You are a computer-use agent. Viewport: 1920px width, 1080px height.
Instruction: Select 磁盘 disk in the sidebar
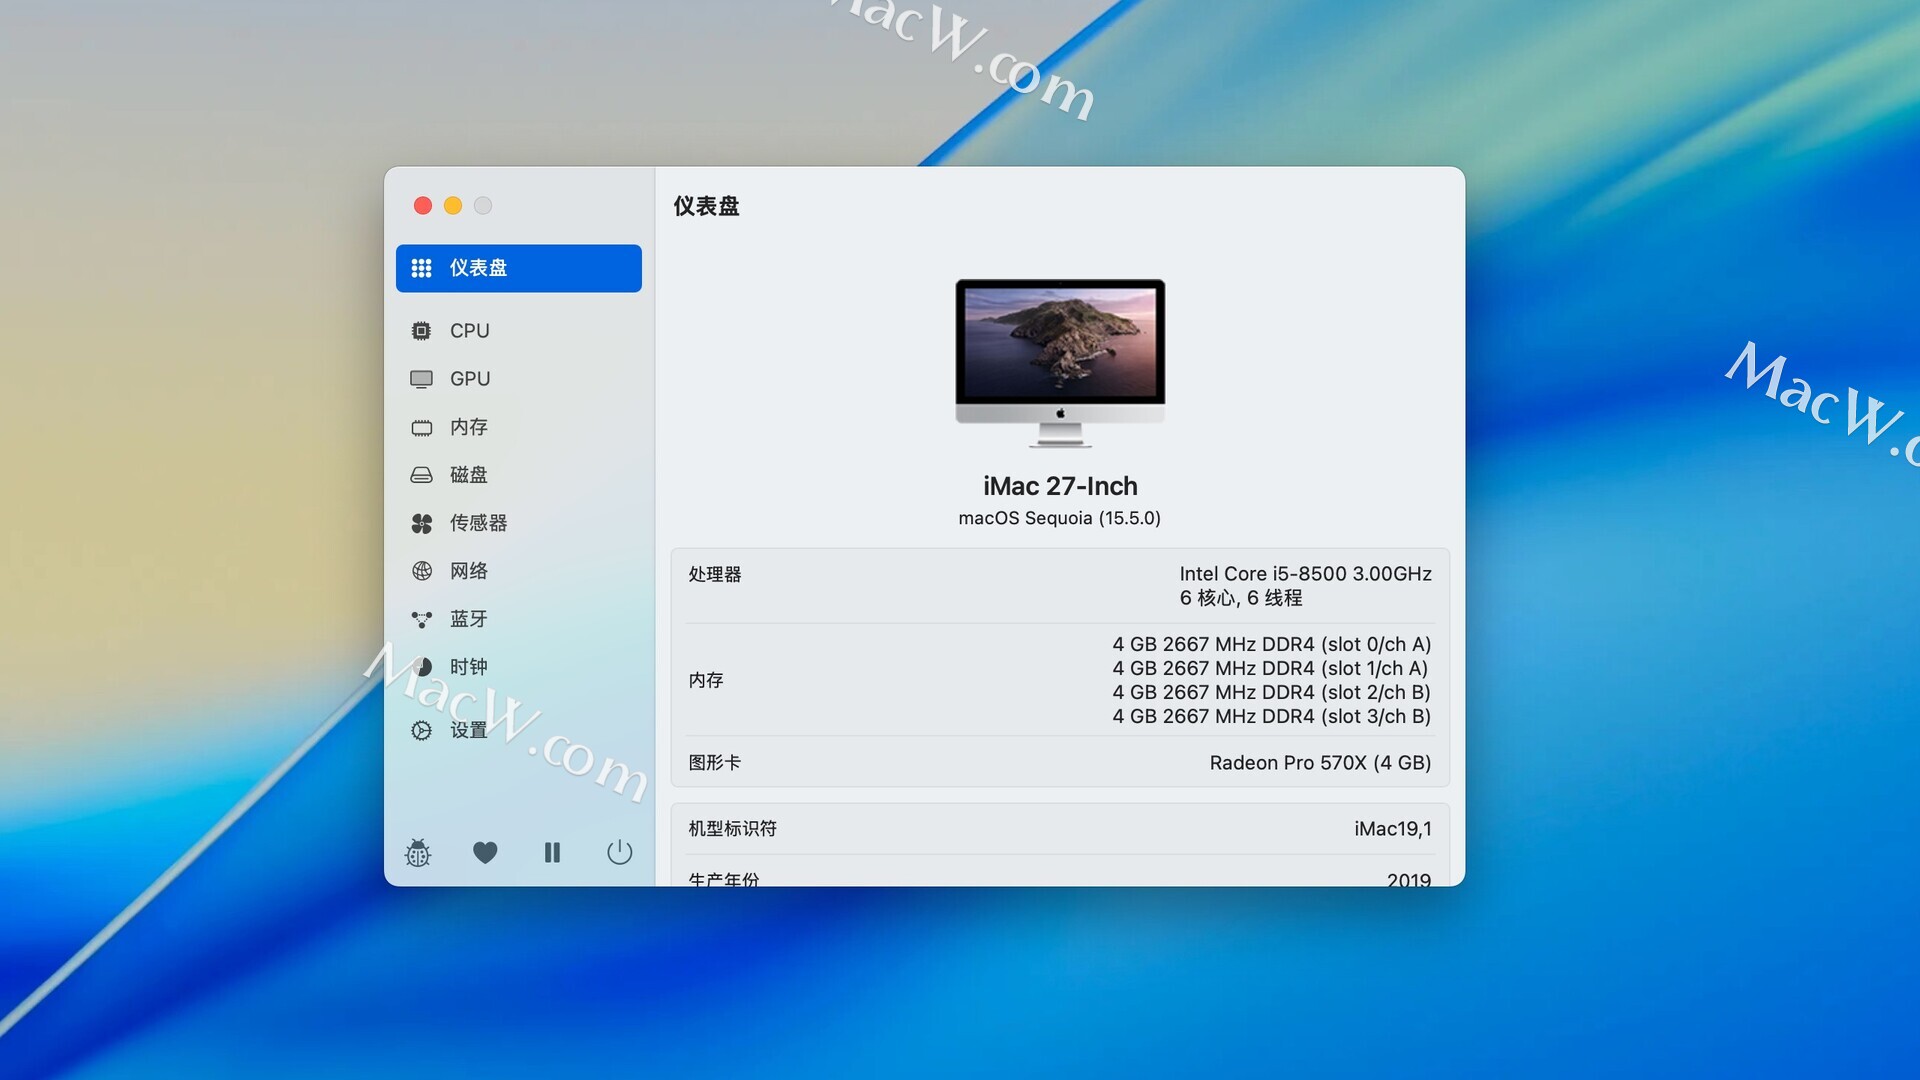coord(518,475)
